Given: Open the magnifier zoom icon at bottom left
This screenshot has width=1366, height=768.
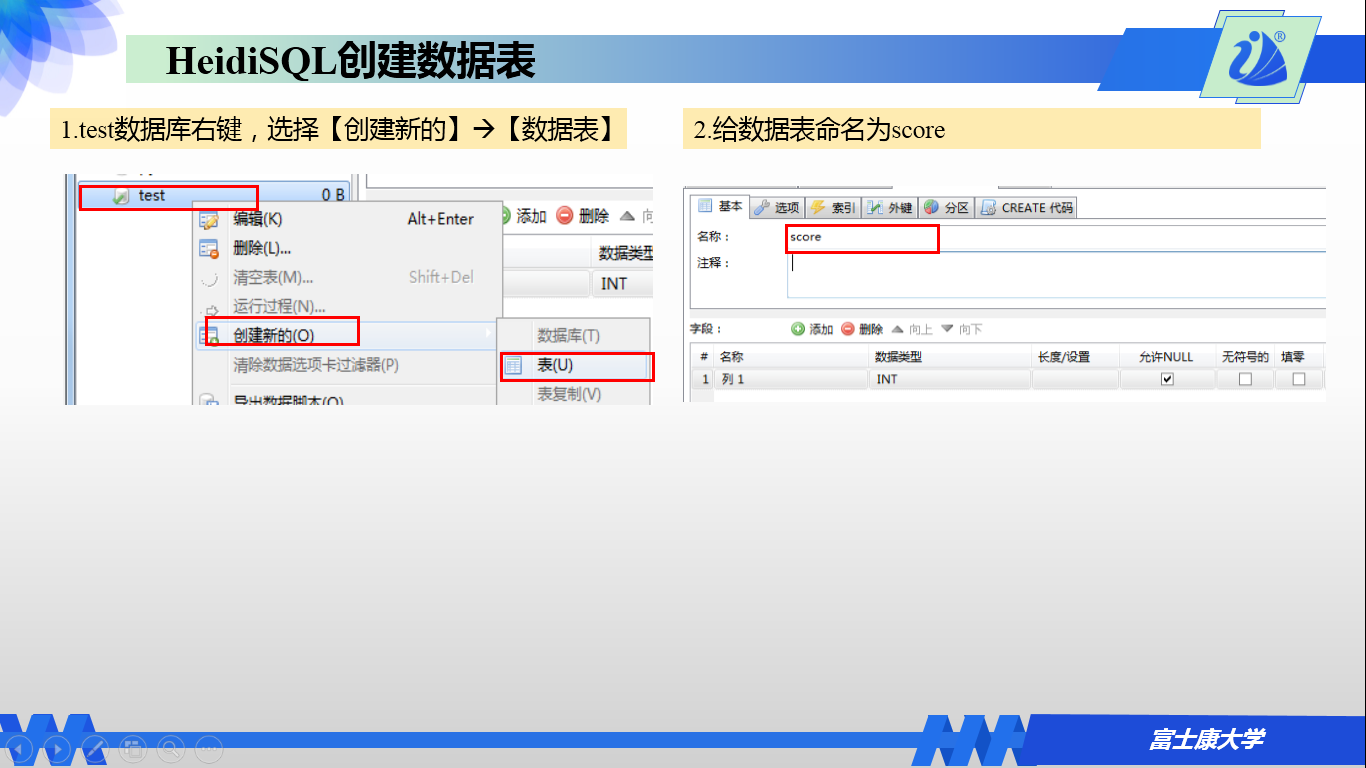Looking at the screenshot, I should 171,748.
